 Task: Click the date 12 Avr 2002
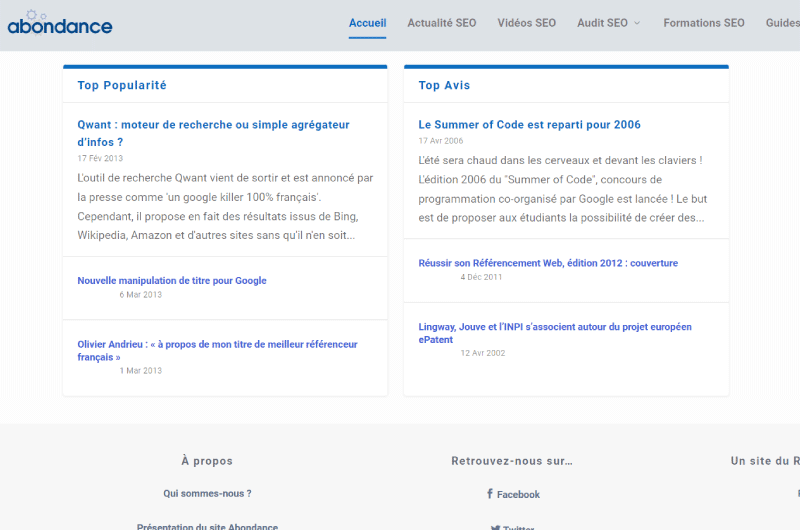click(x=483, y=353)
